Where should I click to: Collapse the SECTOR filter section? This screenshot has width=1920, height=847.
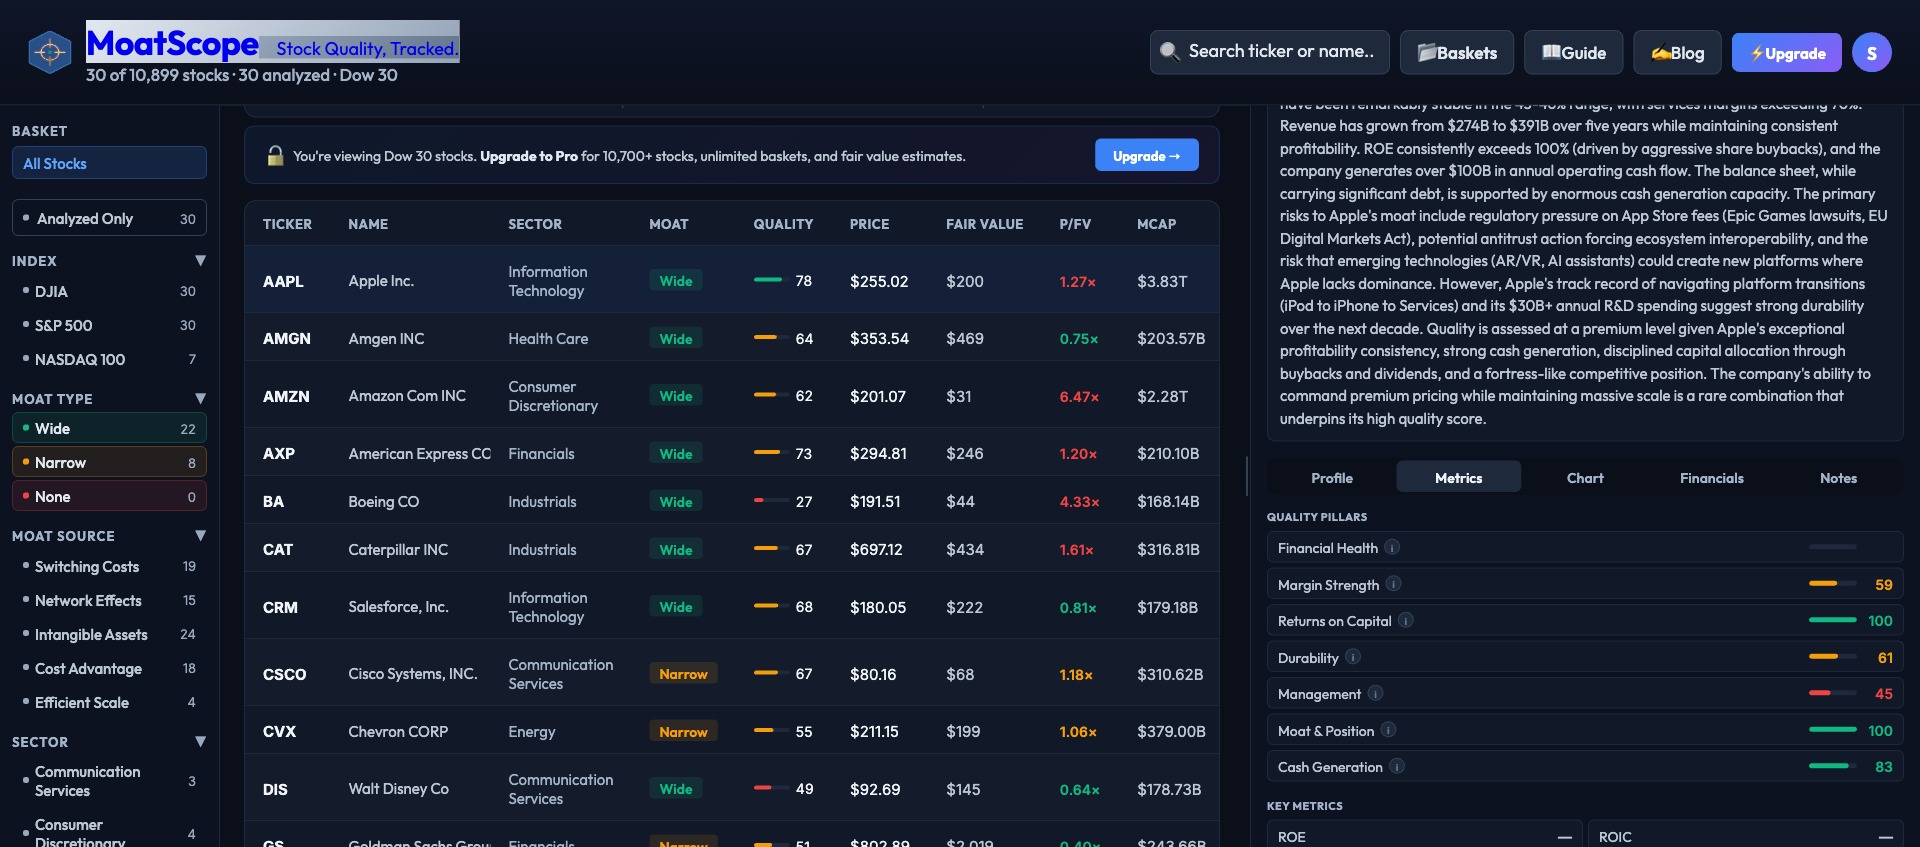(x=200, y=742)
